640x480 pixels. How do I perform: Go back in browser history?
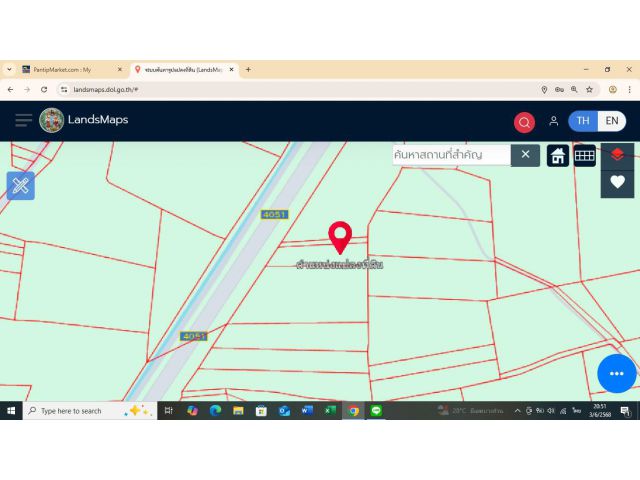coord(11,89)
